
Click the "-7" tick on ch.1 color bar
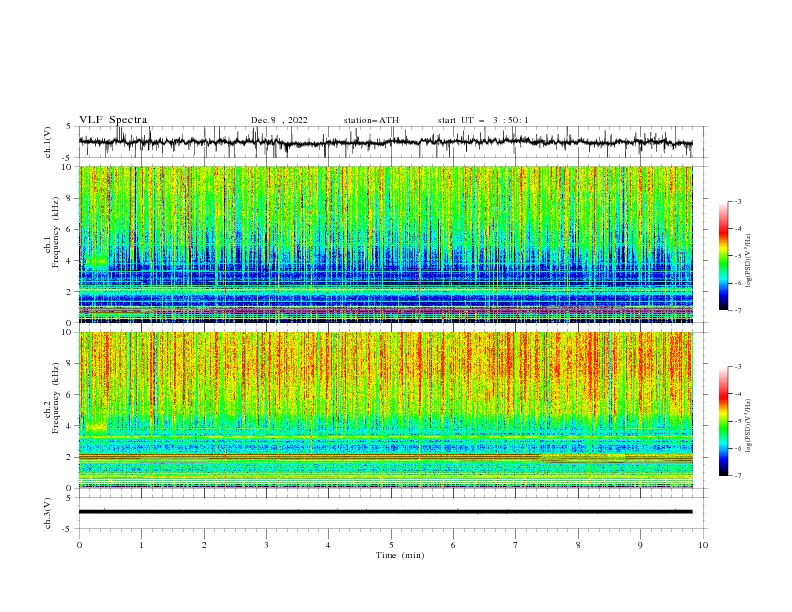tap(737, 311)
